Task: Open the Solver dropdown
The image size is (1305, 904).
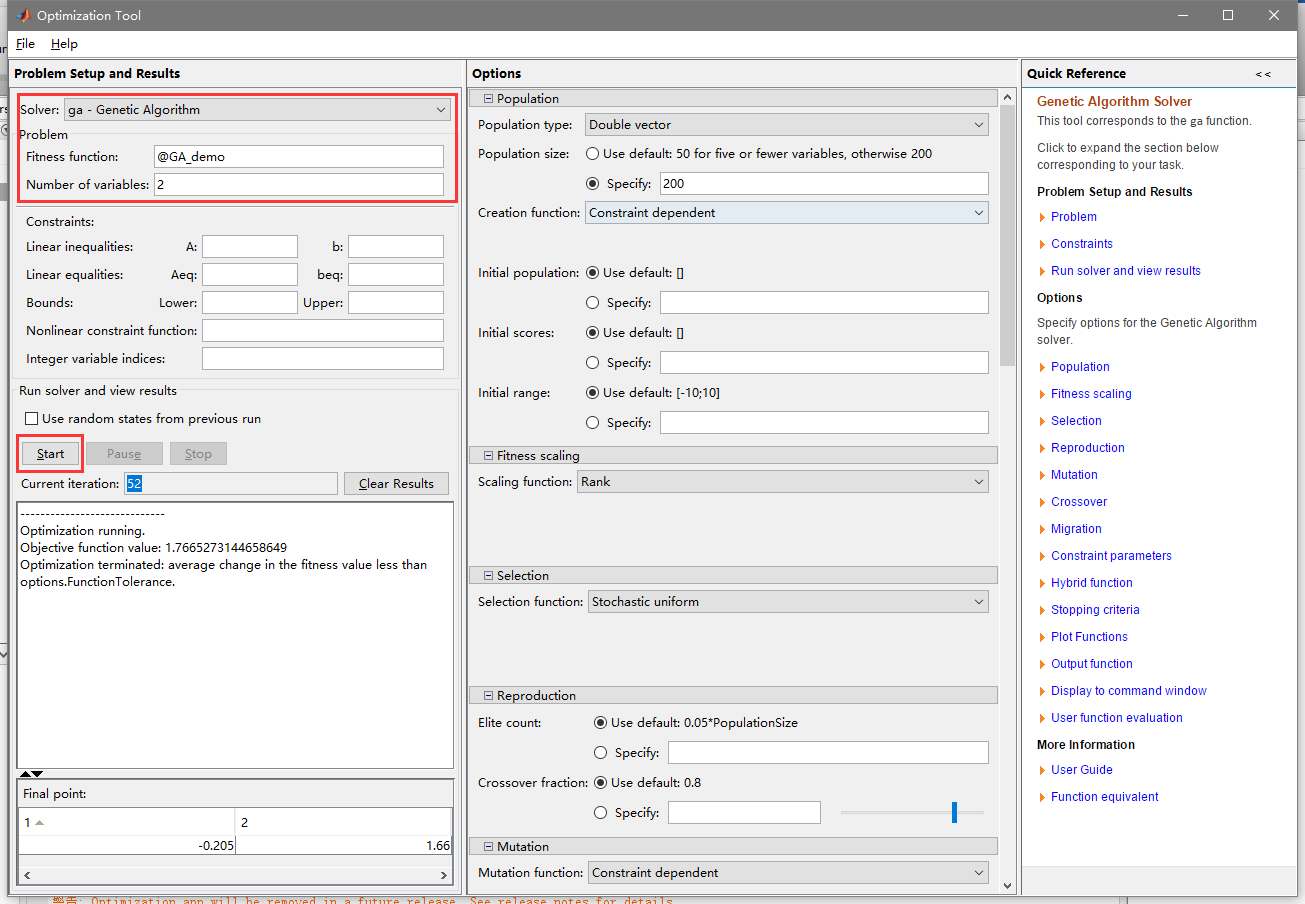Action: 258,110
